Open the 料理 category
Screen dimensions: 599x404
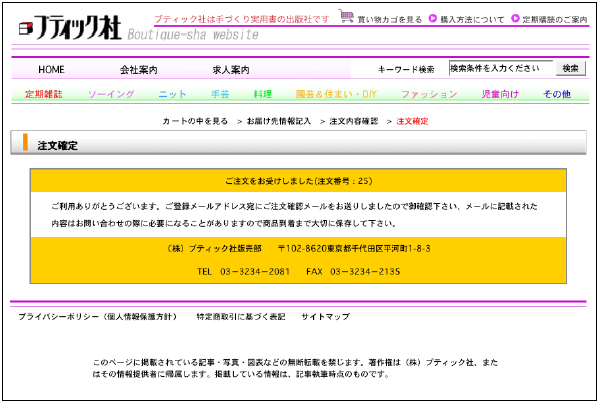click(263, 94)
